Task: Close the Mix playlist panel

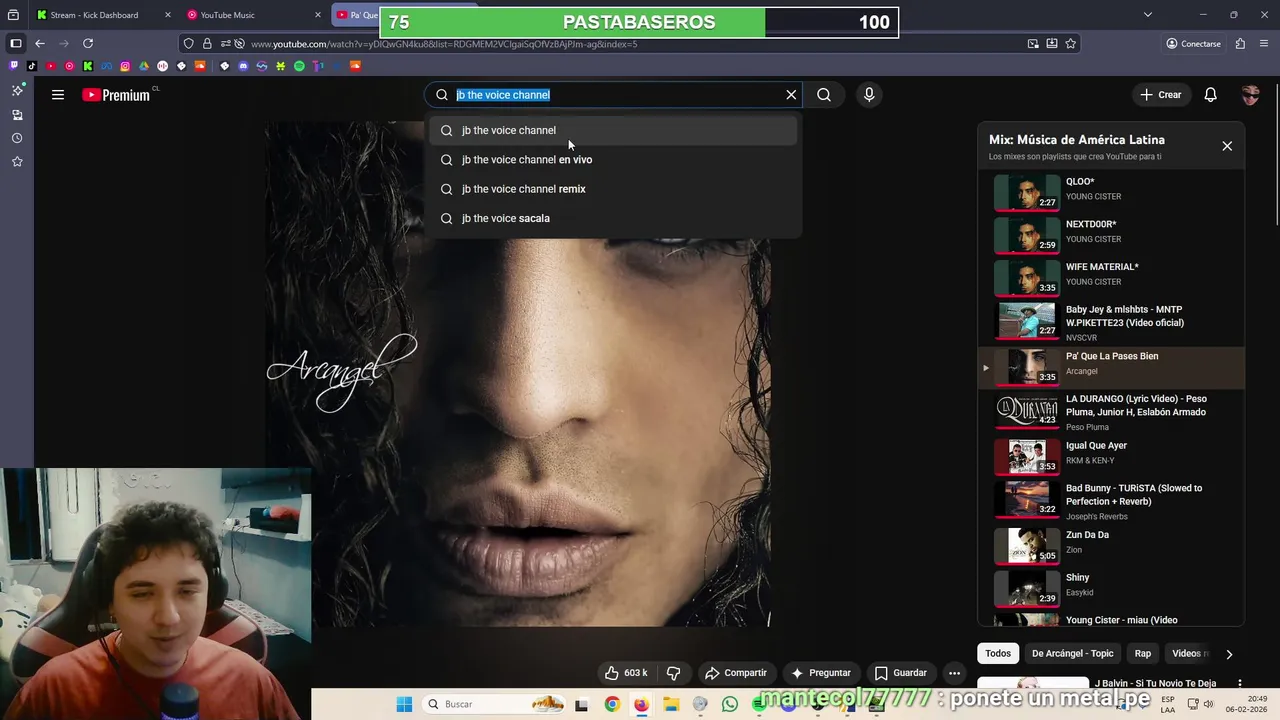Action: pos(1227,146)
